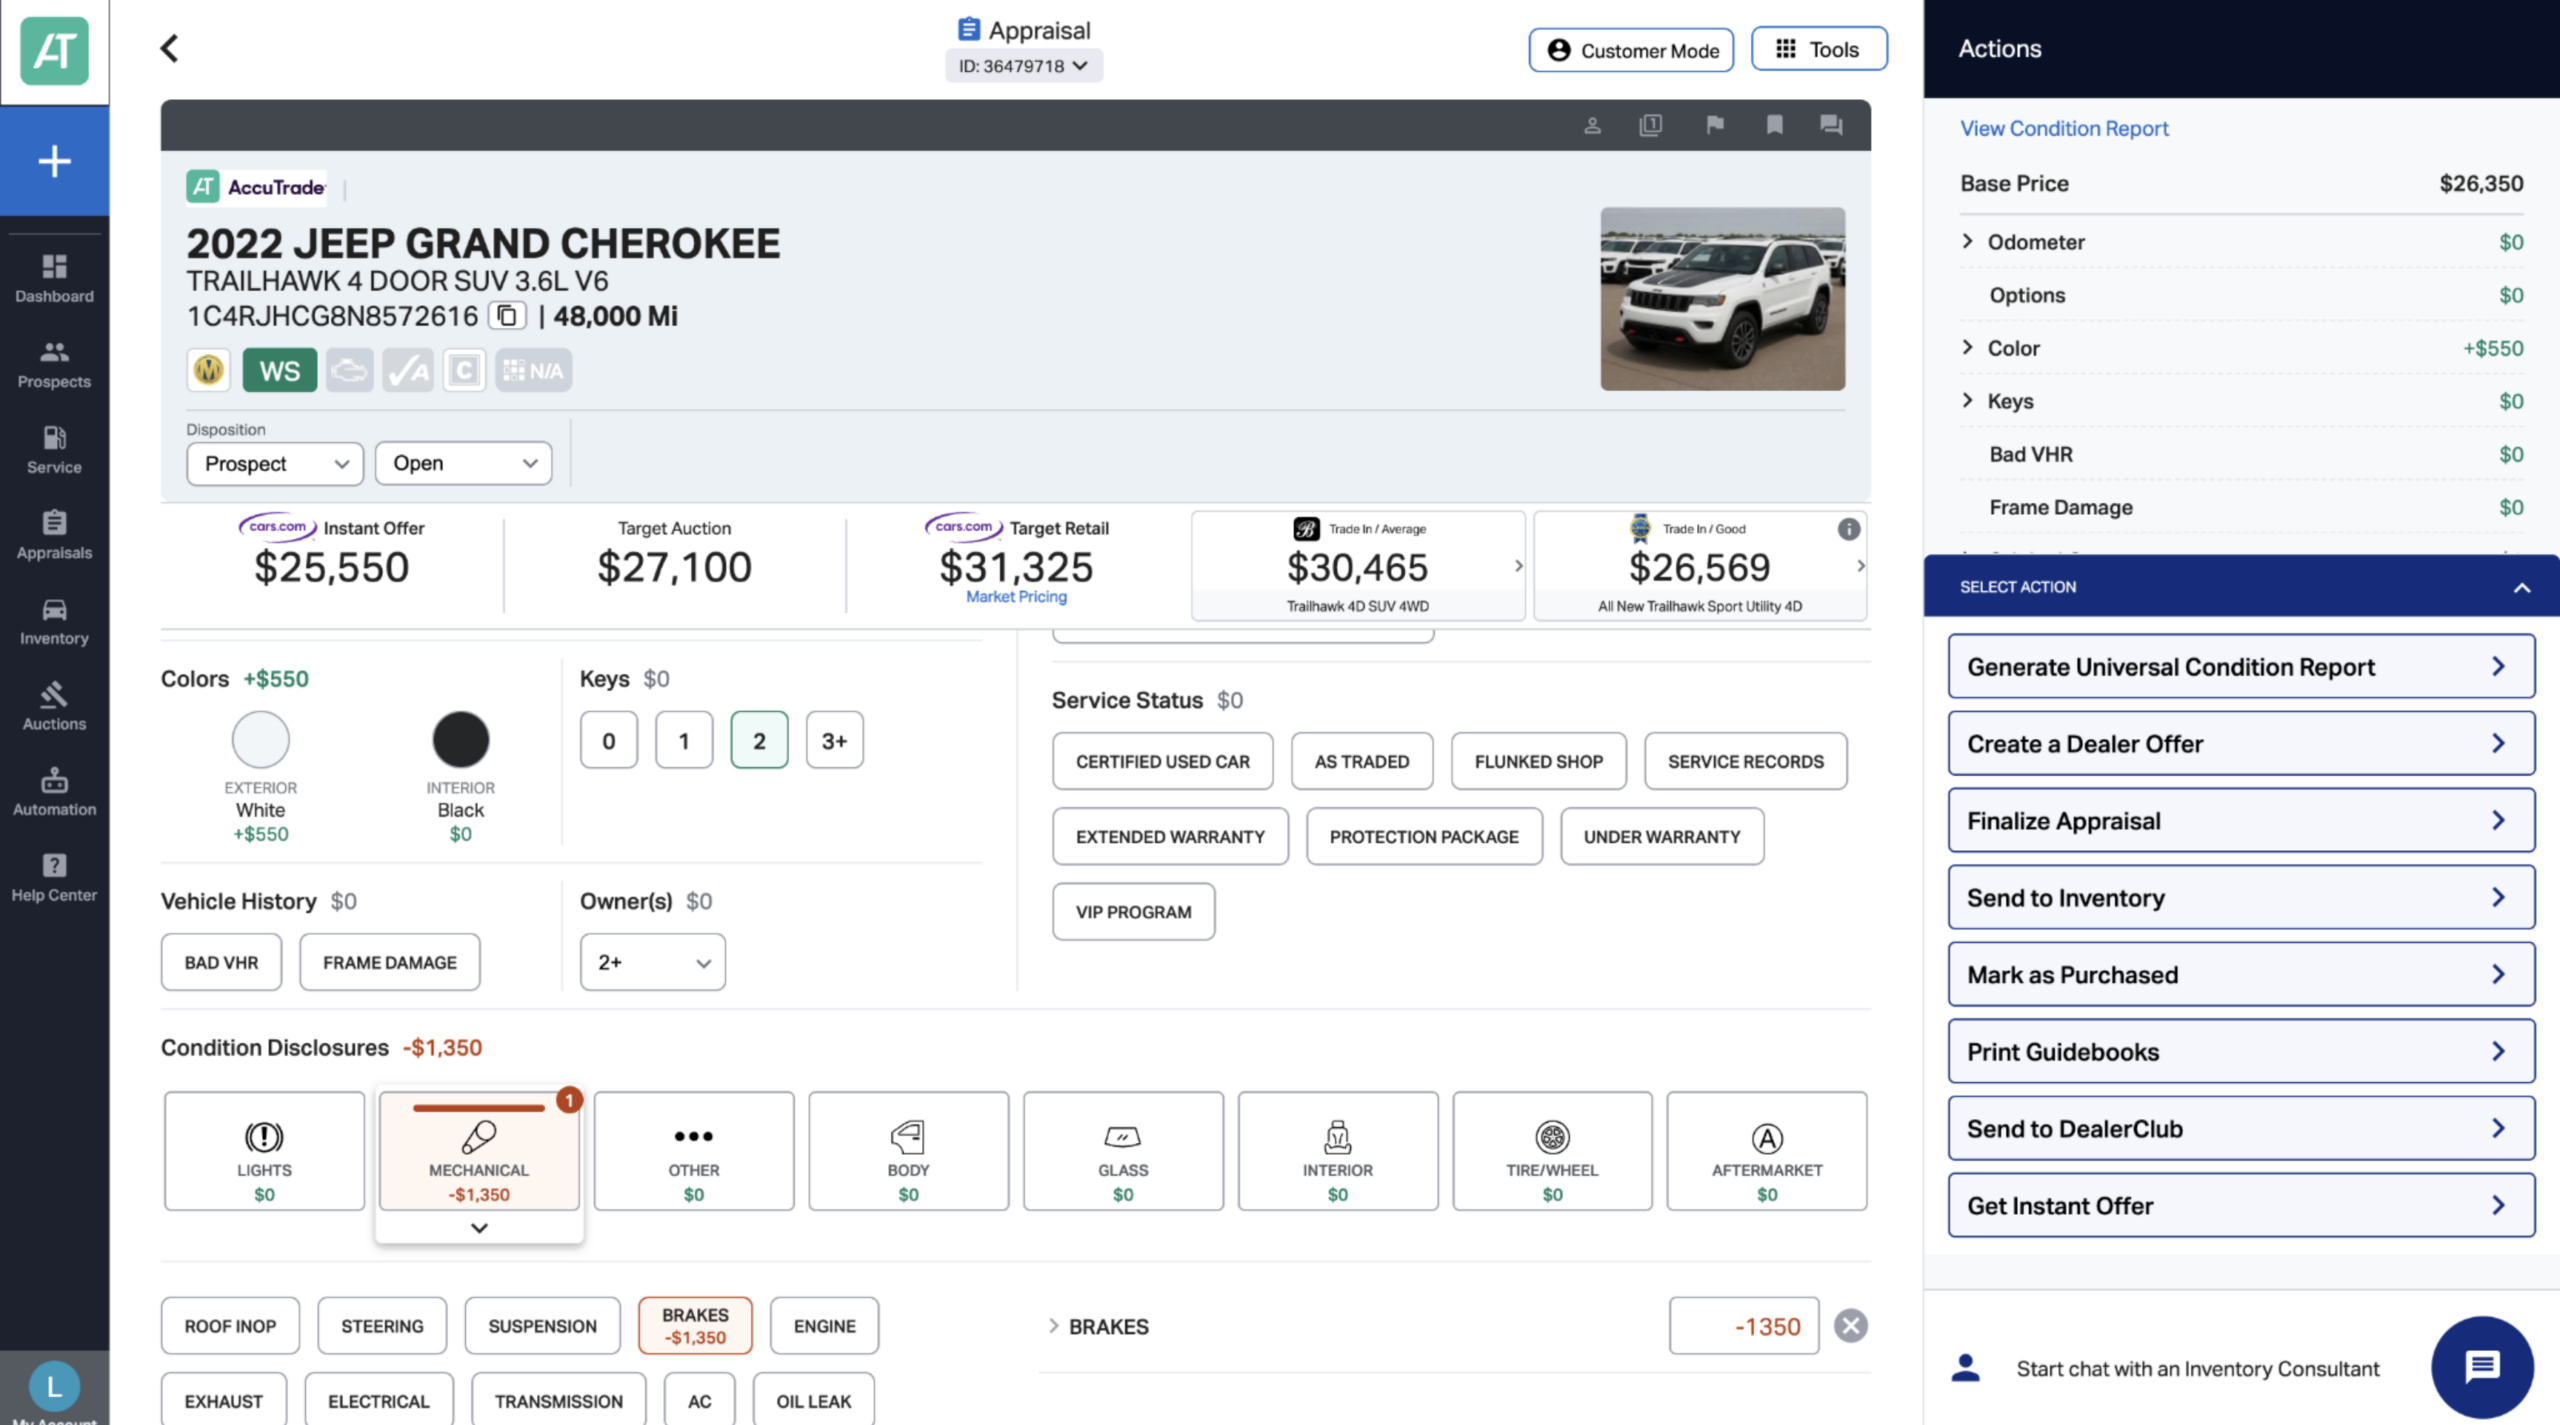Screen dimensions: 2560x1425
Task: Click the Customer Mode button
Action: (x=1631, y=50)
